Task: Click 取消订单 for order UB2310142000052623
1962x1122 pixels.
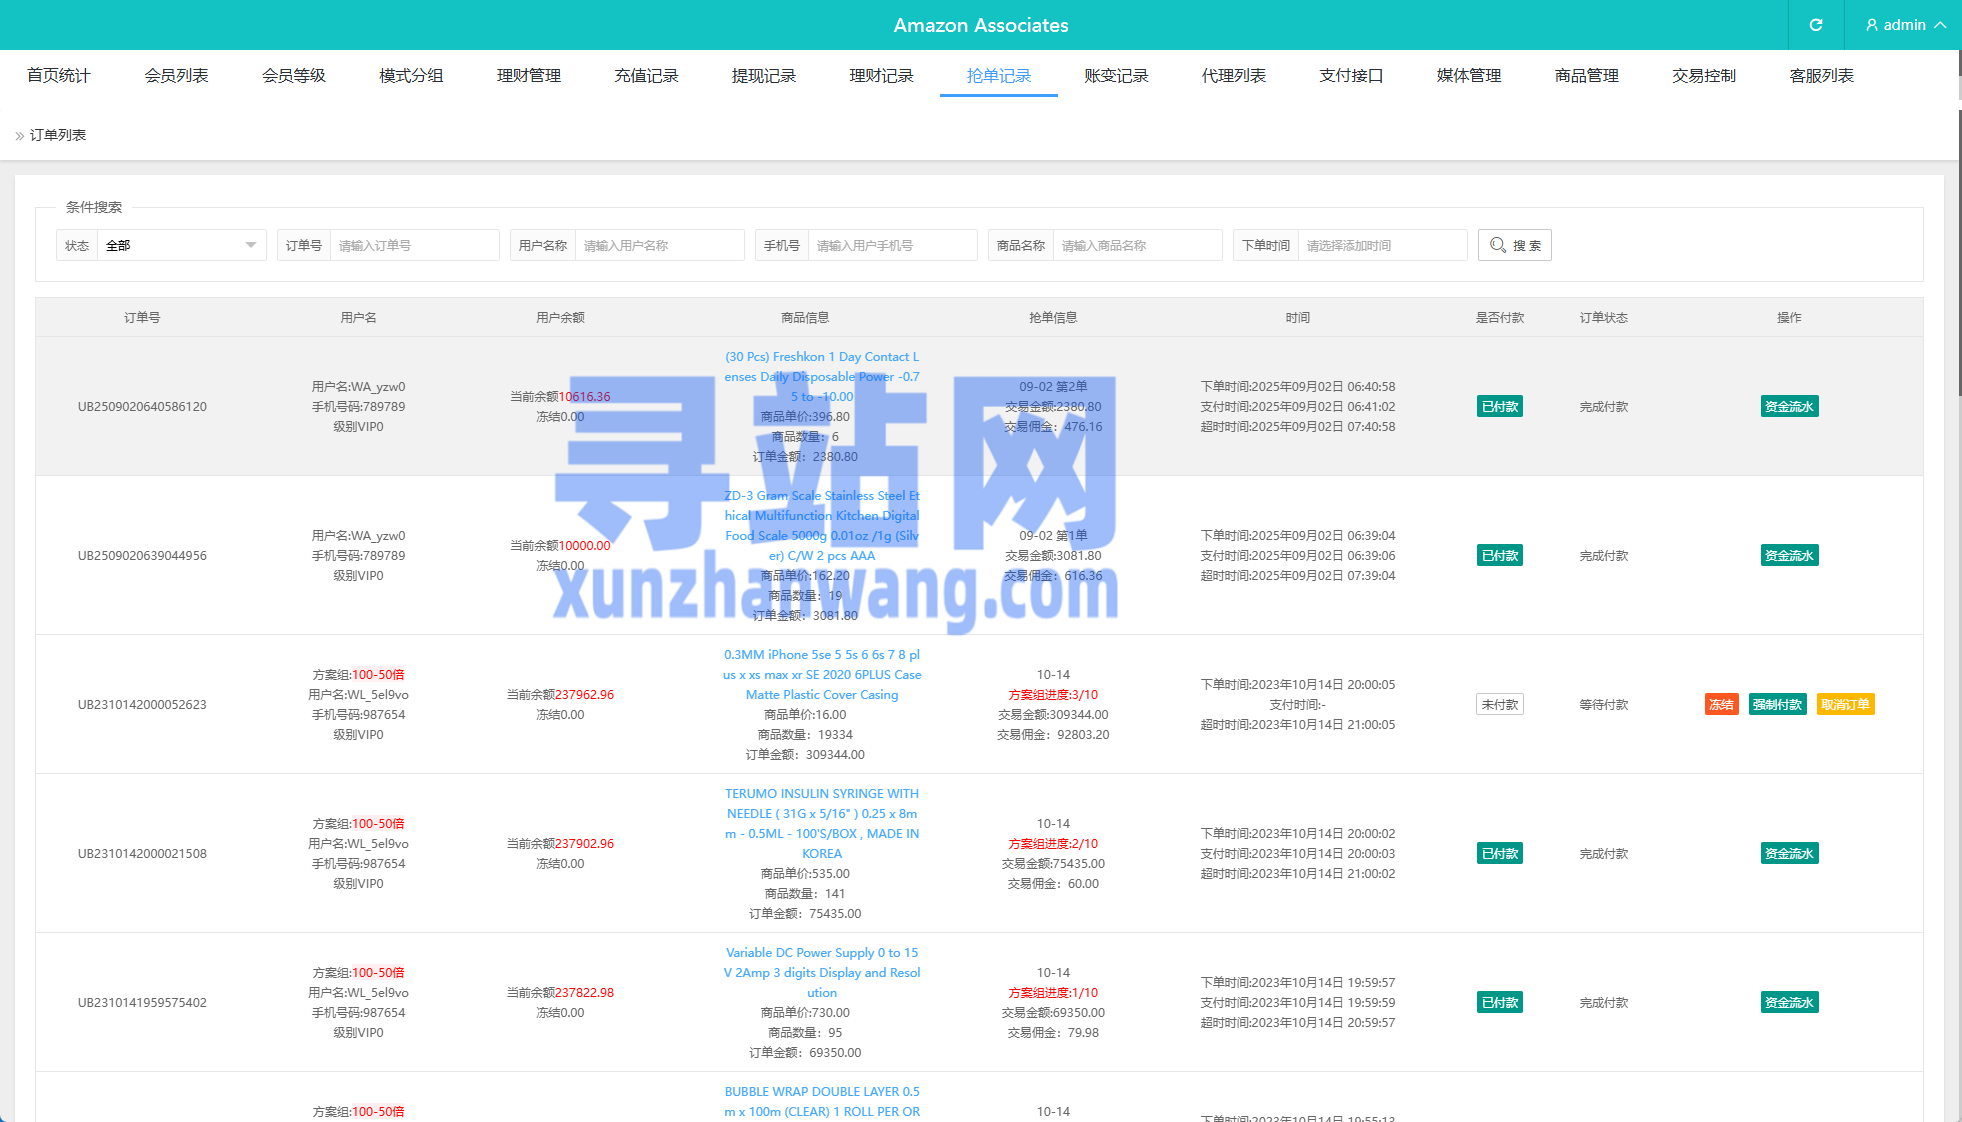Action: 1845,704
